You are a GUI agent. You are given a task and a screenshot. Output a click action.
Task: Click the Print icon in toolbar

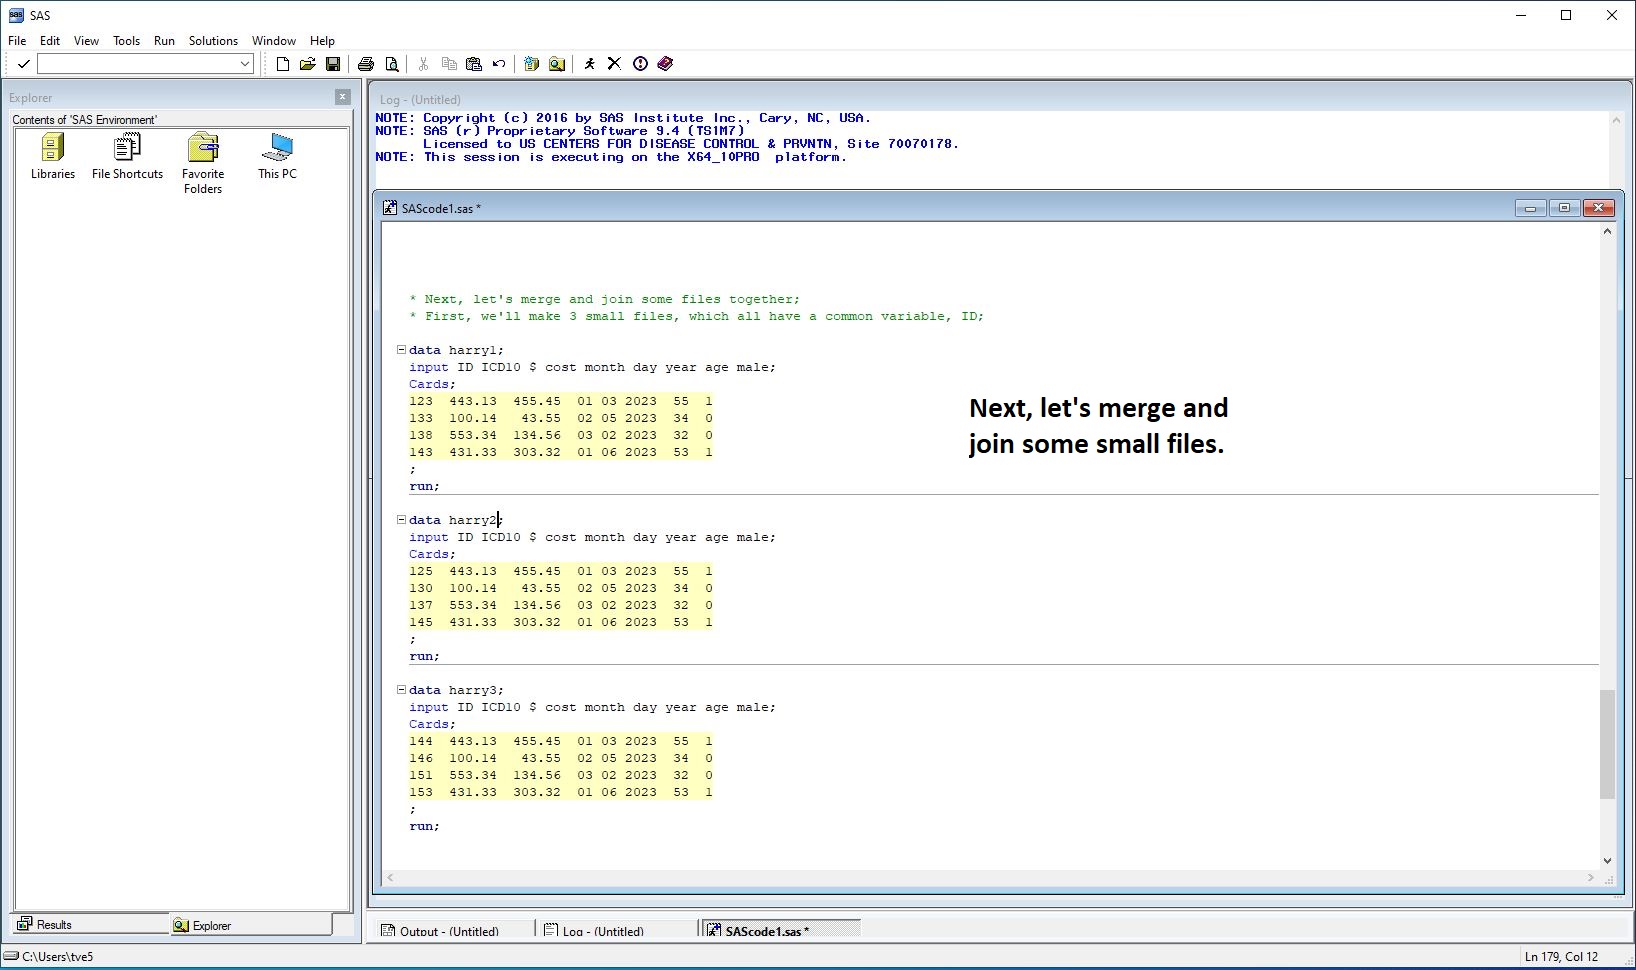pyautogui.click(x=366, y=64)
